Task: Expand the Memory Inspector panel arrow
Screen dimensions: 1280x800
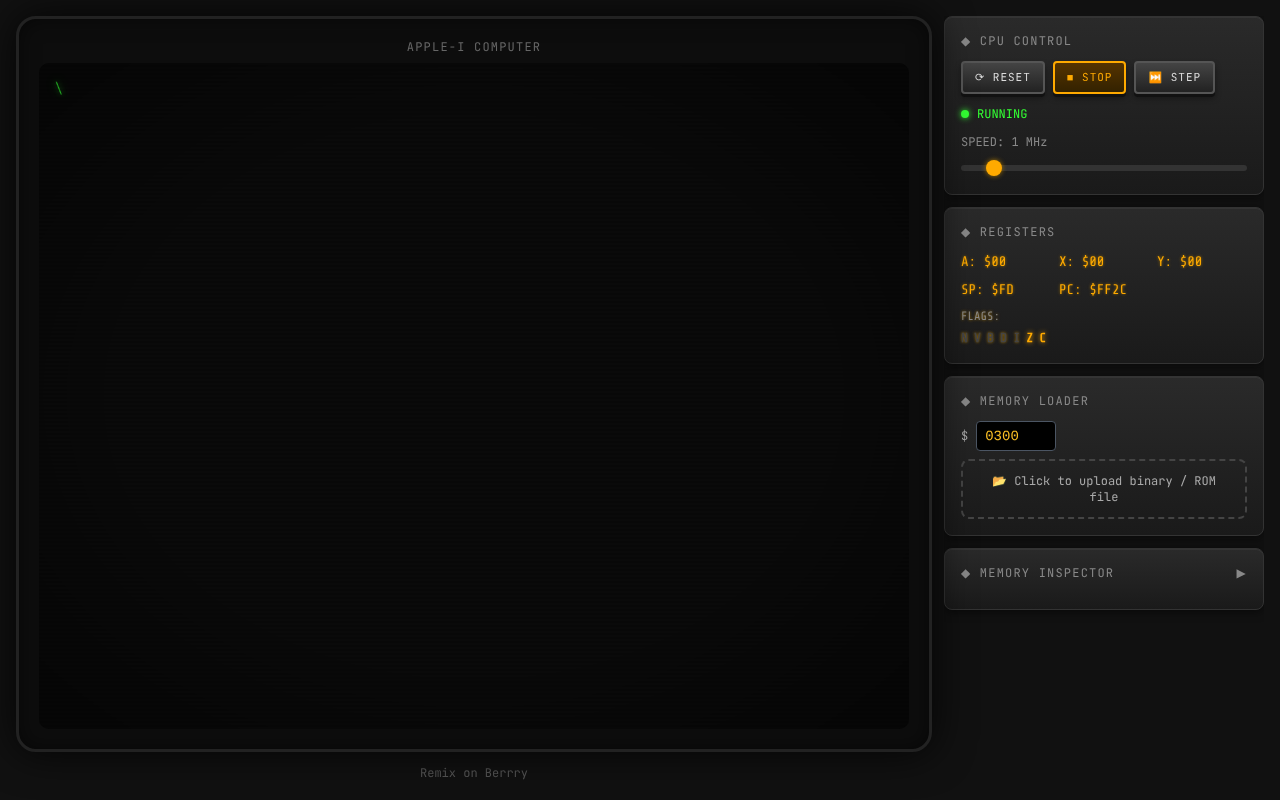Action: pos(1241,573)
